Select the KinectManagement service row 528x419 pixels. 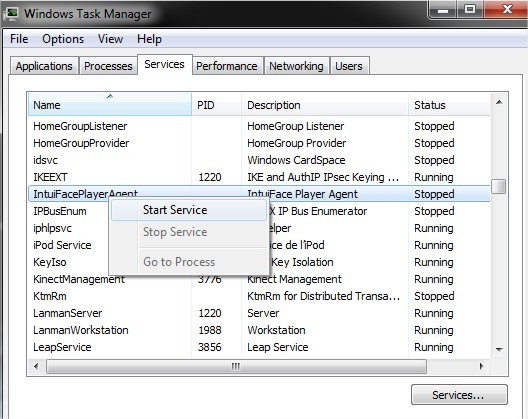[x=259, y=279]
